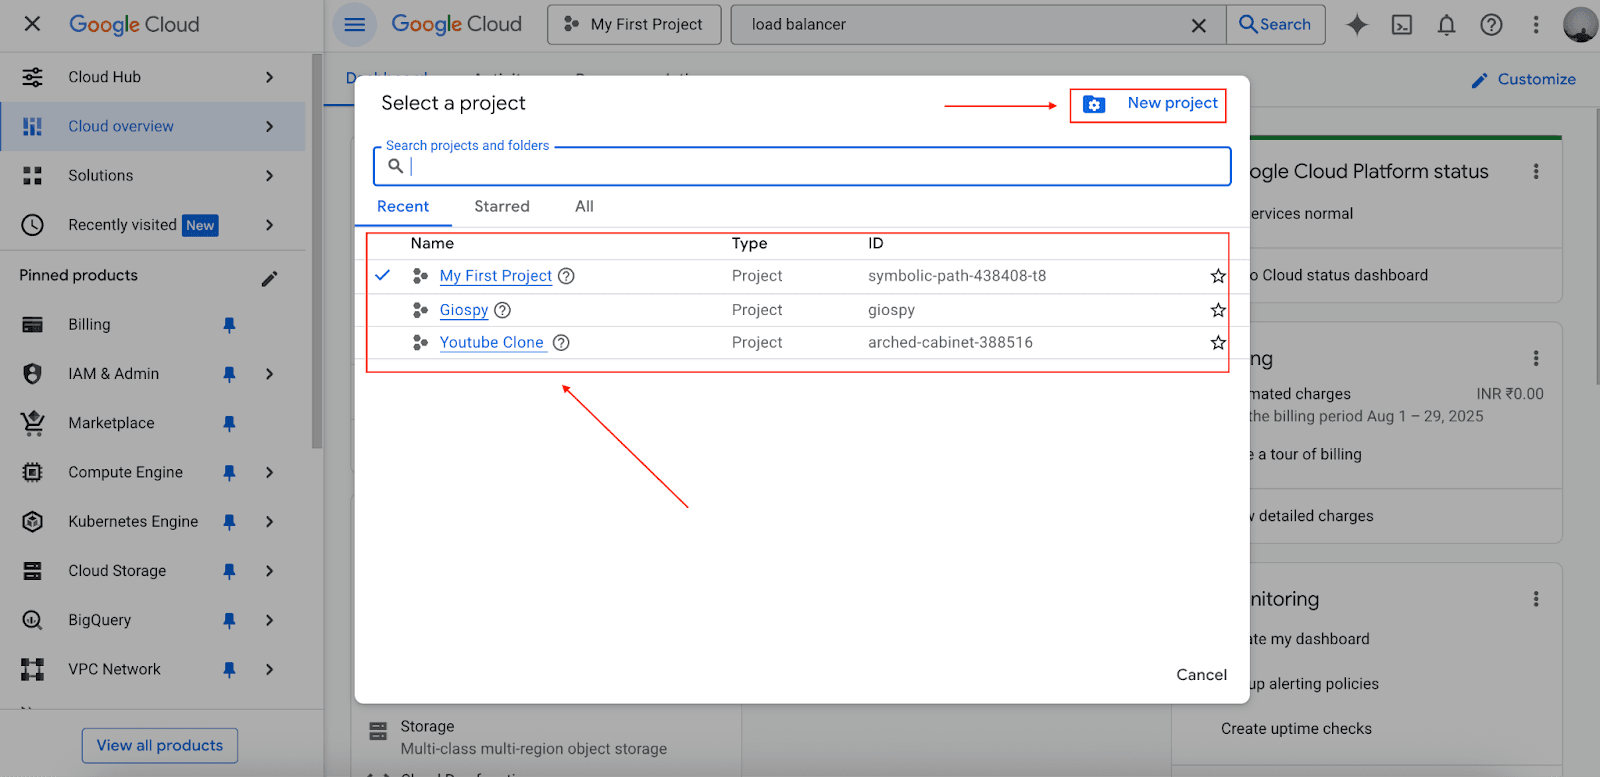
Task: Click help icon beside Giospy
Action: point(503,310)
